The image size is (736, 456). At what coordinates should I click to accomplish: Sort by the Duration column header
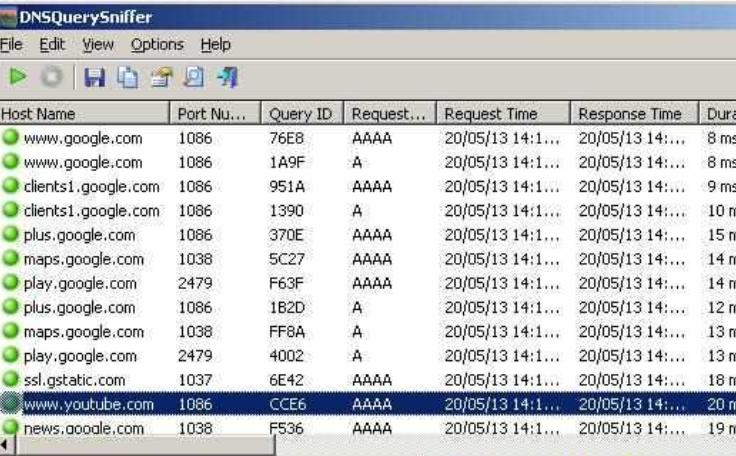pos(718,114)
